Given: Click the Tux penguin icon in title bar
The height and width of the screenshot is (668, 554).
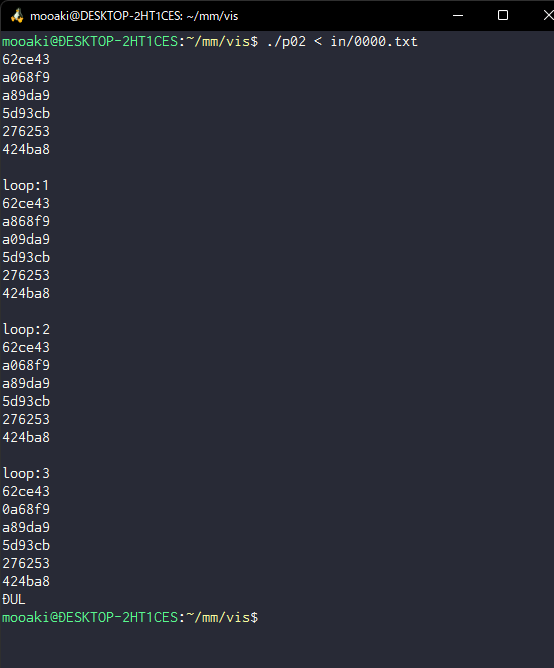Looking at the screenshot, I should [17, 16].
